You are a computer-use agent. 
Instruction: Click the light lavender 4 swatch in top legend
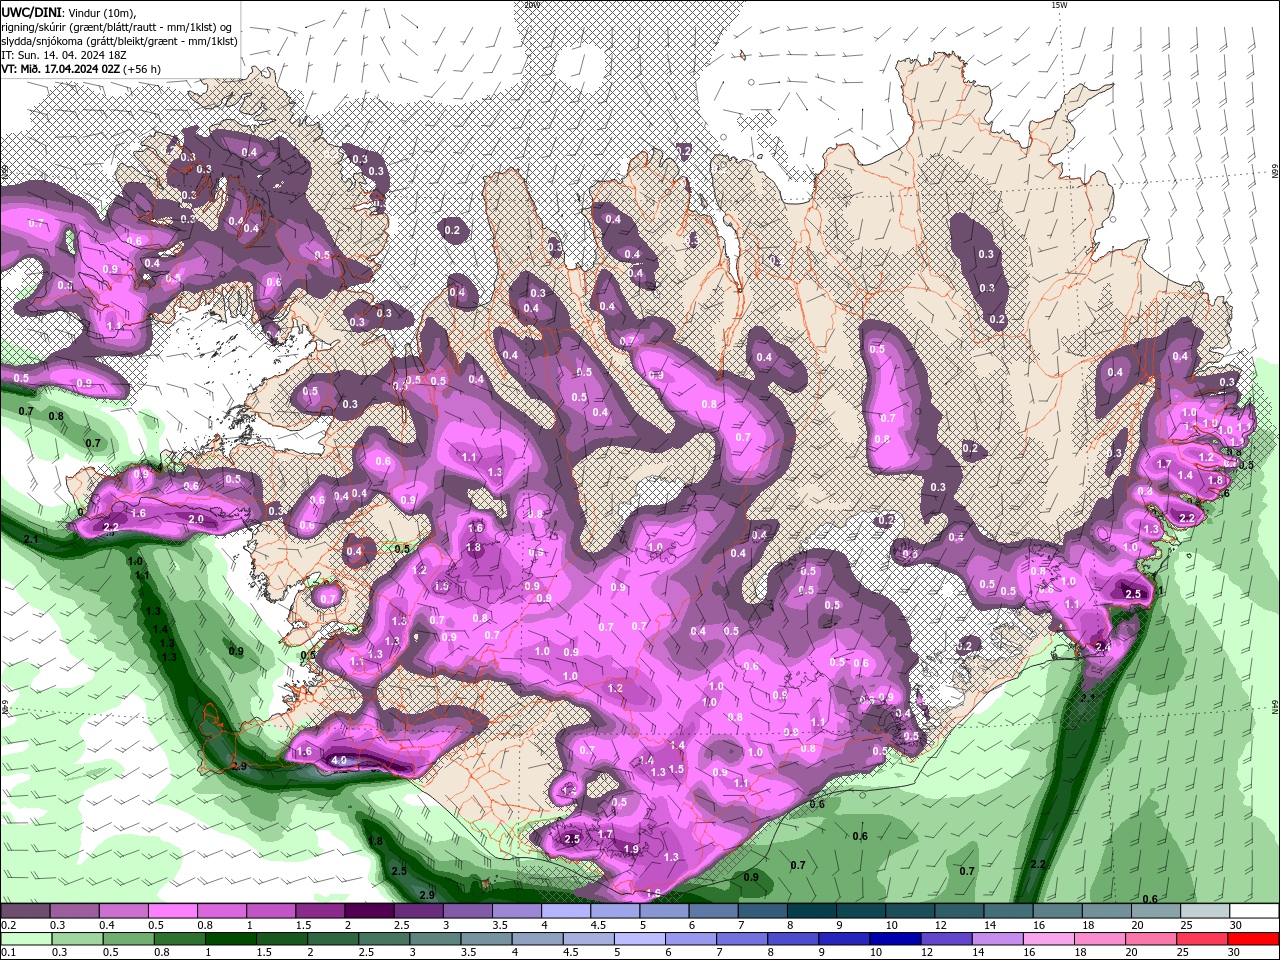(566, 911)
